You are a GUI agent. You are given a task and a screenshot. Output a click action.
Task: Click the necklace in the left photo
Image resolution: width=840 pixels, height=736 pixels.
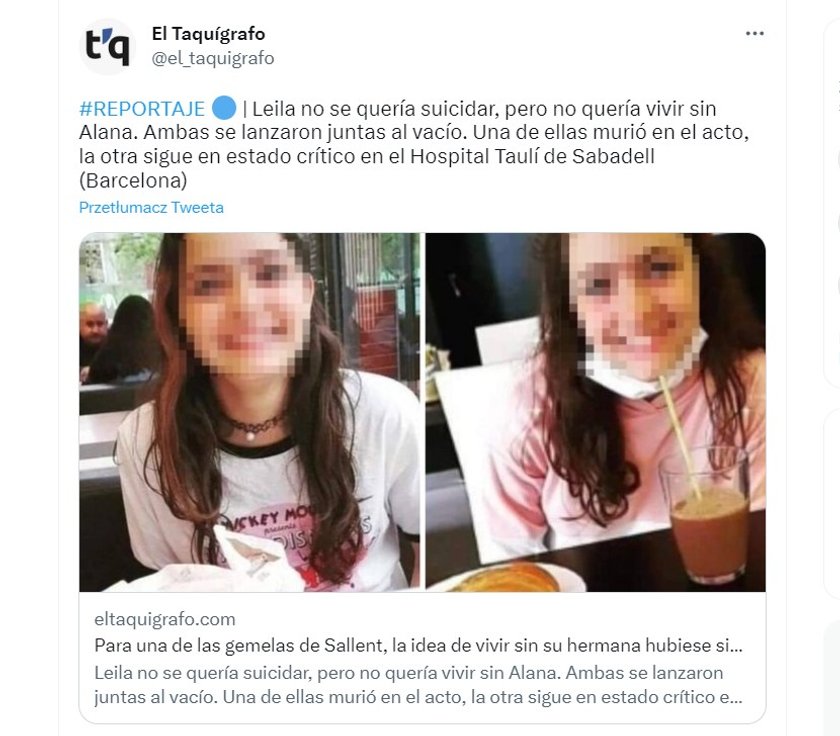point(253,425)
